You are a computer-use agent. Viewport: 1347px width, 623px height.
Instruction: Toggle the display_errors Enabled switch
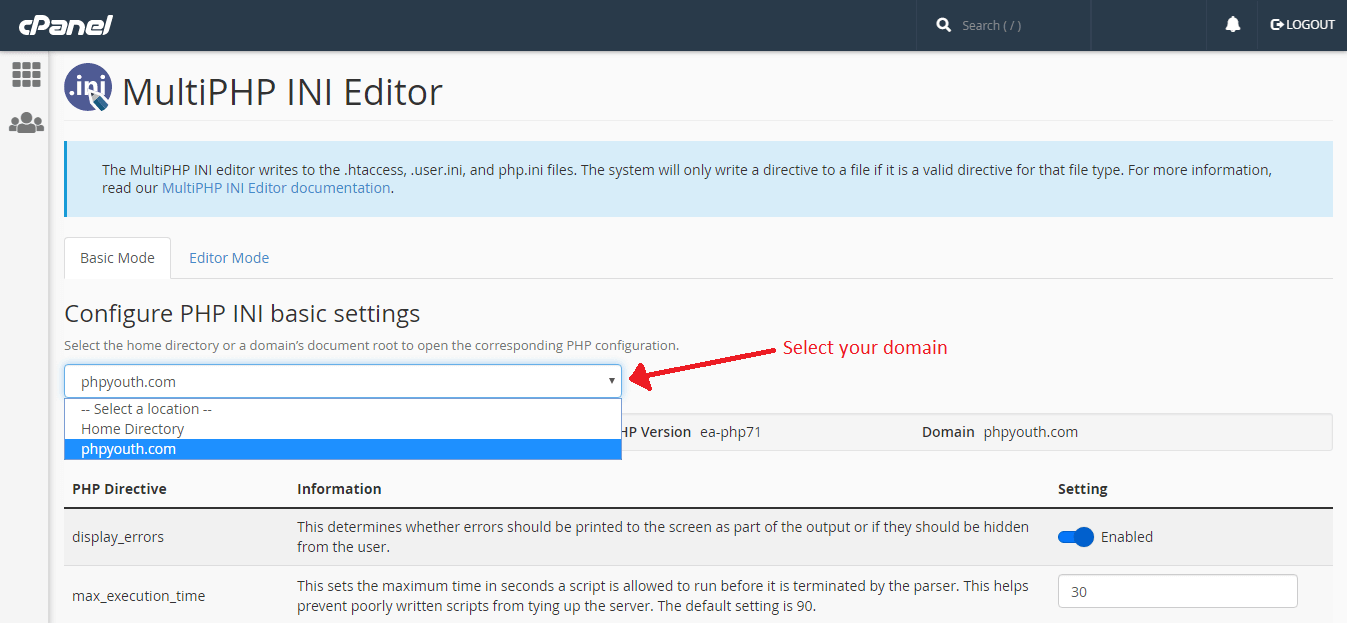pos(1076,537)
